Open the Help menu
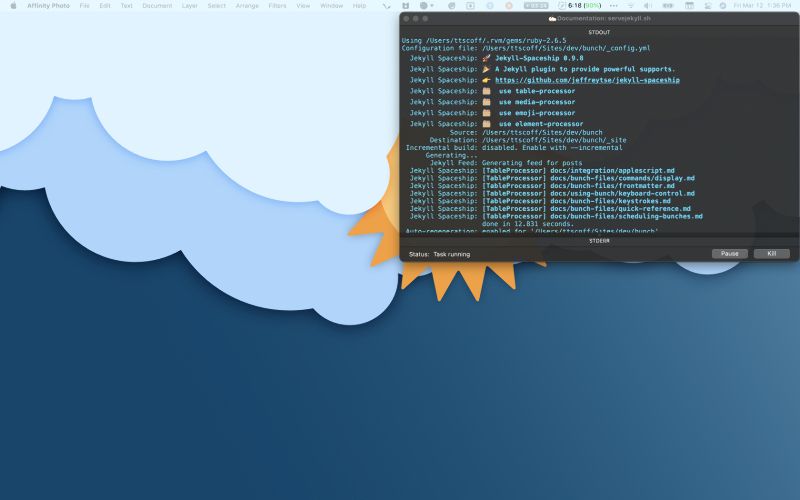 [x=359, y=6]
